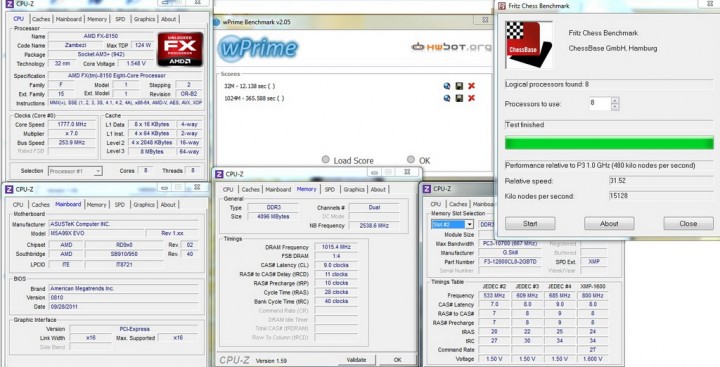Click the SPD Ext. XMP field

pyautogui.click(x=594, y=261)
